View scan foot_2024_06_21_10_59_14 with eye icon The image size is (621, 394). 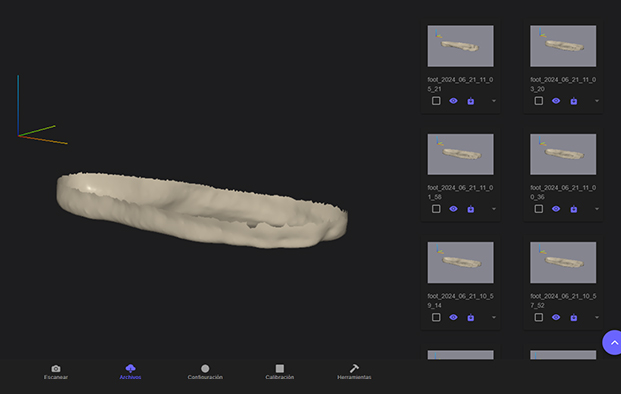click(x=453, y=317)
